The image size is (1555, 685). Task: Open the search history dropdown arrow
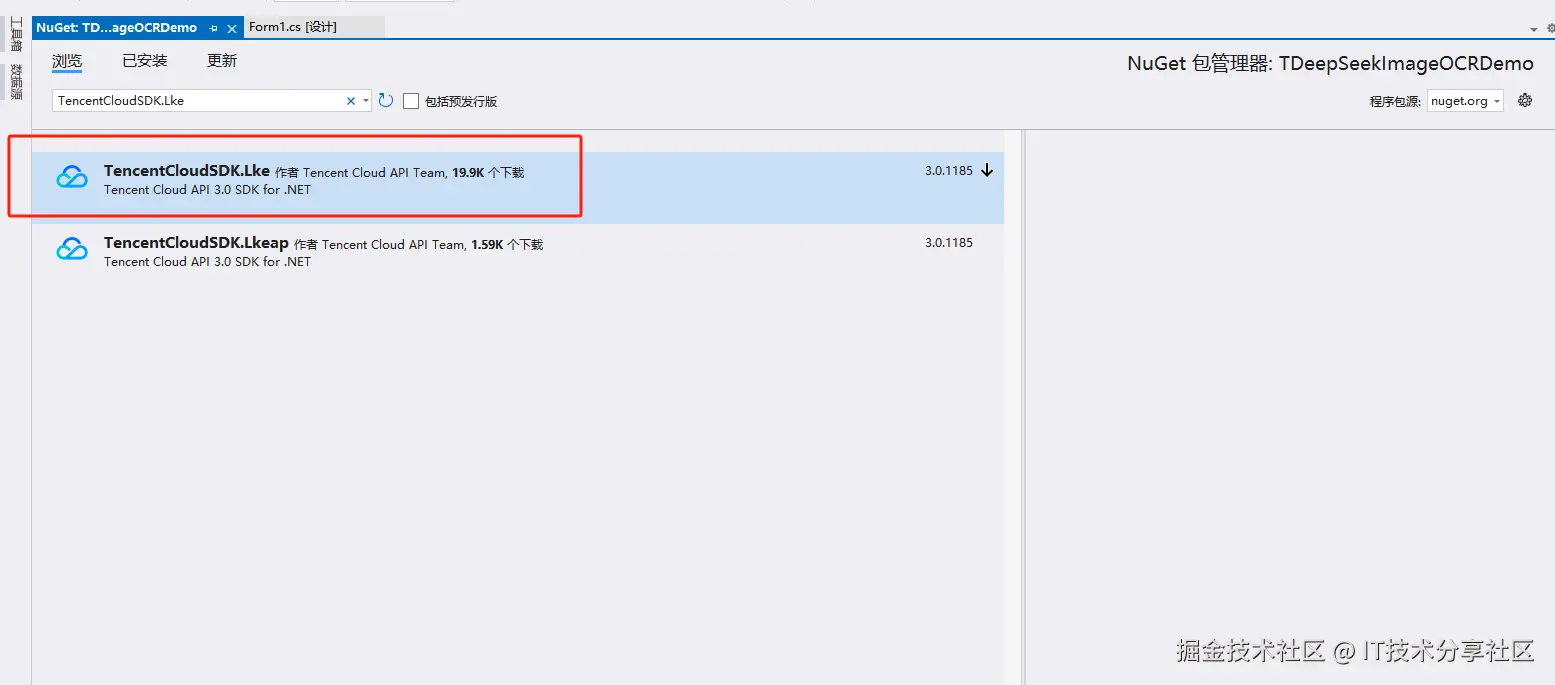[x=366, y=101]
